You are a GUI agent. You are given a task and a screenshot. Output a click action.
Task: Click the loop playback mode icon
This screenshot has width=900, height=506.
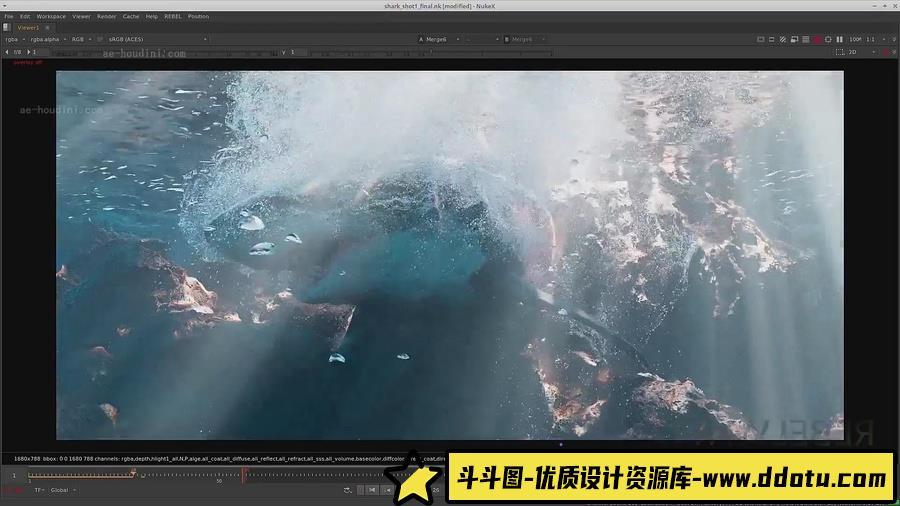click(x=347, y=490)
